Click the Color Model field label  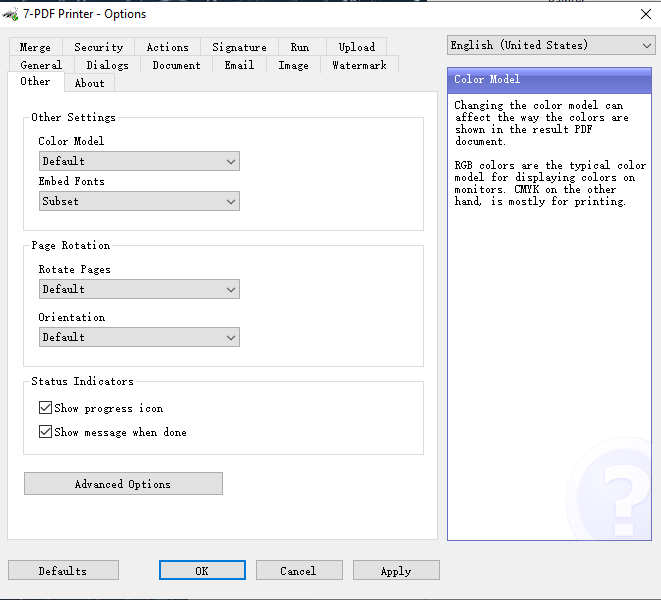(x=71, y=141)
